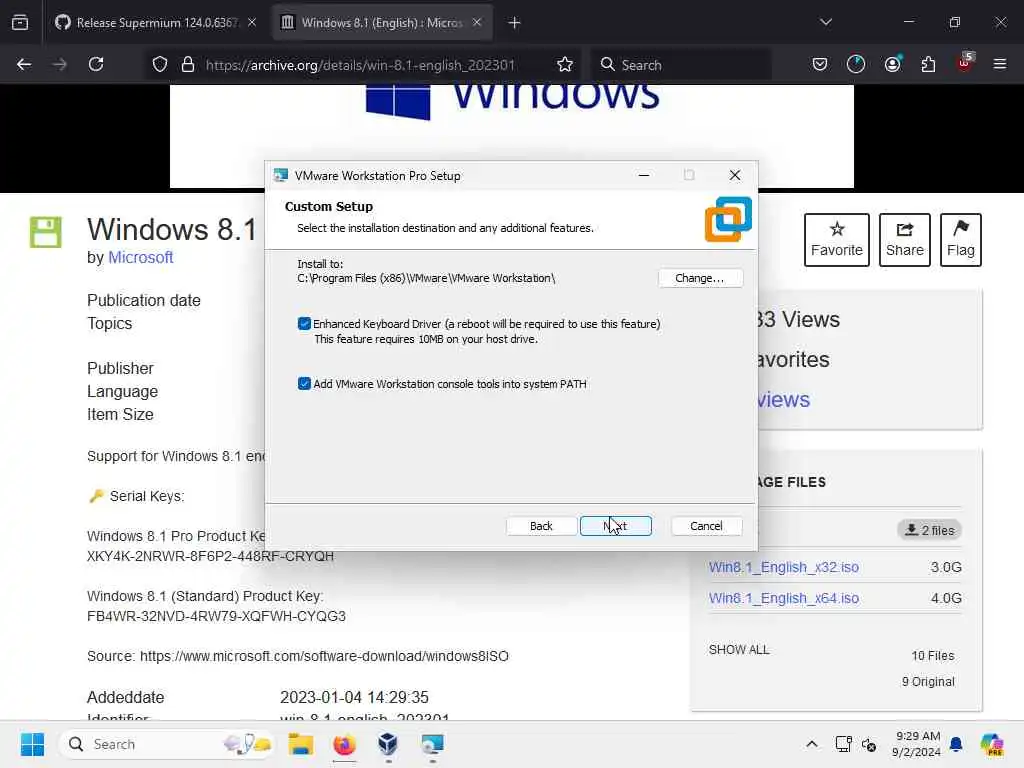Open the VMware installer taskbar icon
Viewport: 1024px width, 768px height.
pos(432,744)
